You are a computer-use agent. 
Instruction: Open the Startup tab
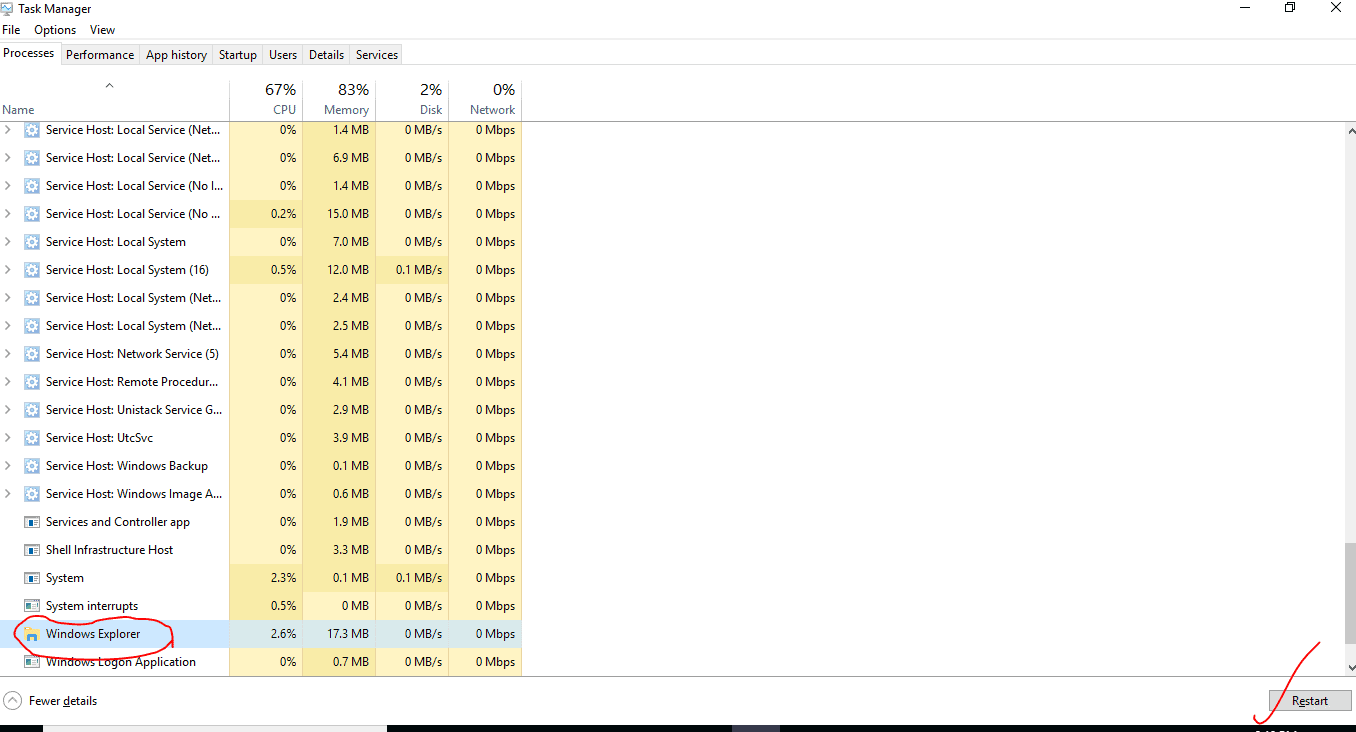point(238,55)
